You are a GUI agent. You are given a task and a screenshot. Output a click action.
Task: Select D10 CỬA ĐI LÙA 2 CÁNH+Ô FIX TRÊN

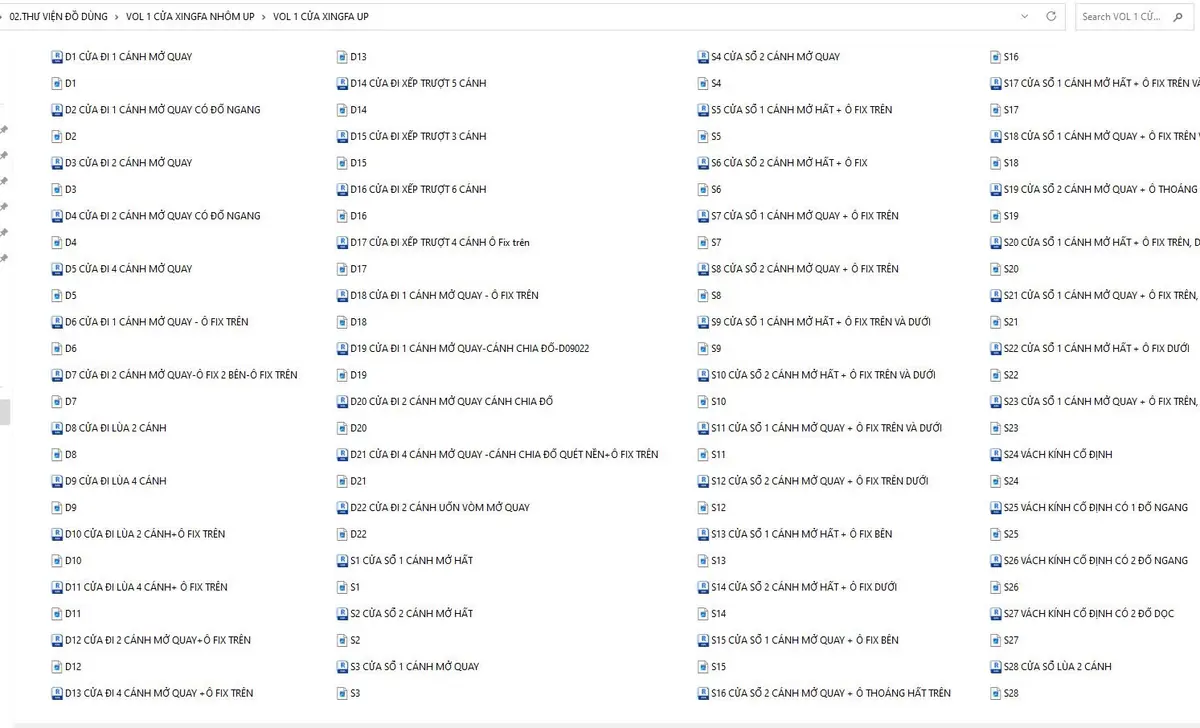138,534
